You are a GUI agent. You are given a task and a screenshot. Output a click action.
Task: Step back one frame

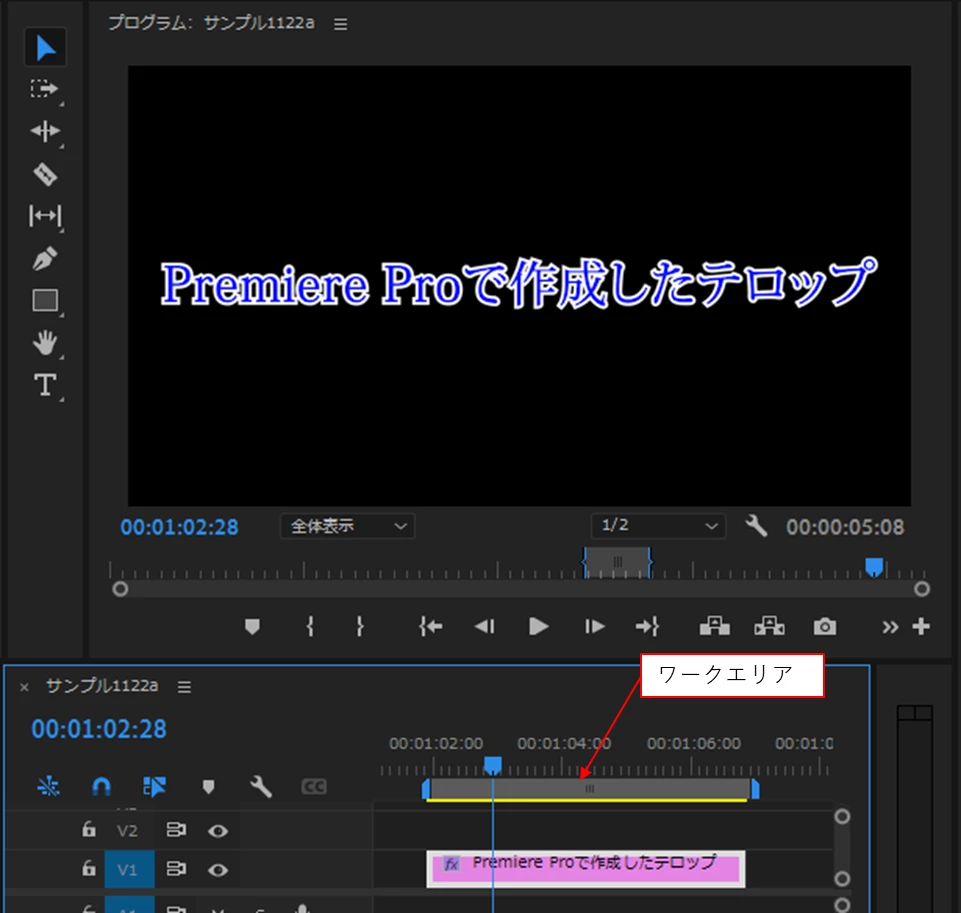pos(484,626)
